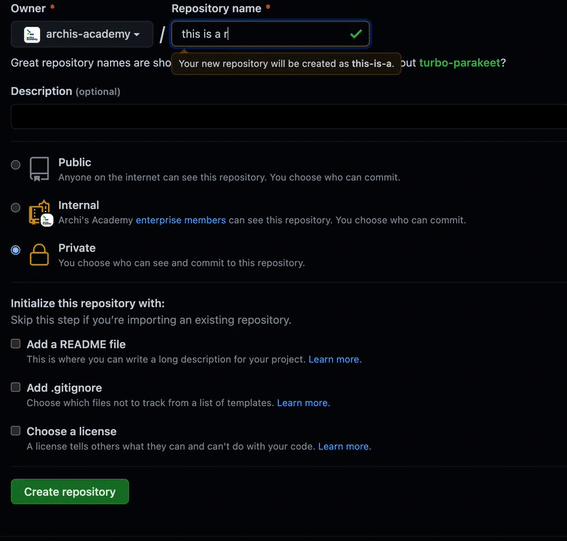This screenshot has height=541, width=567.
Task: Click the Internal organization building icon
Action: (x=40, y=213)
